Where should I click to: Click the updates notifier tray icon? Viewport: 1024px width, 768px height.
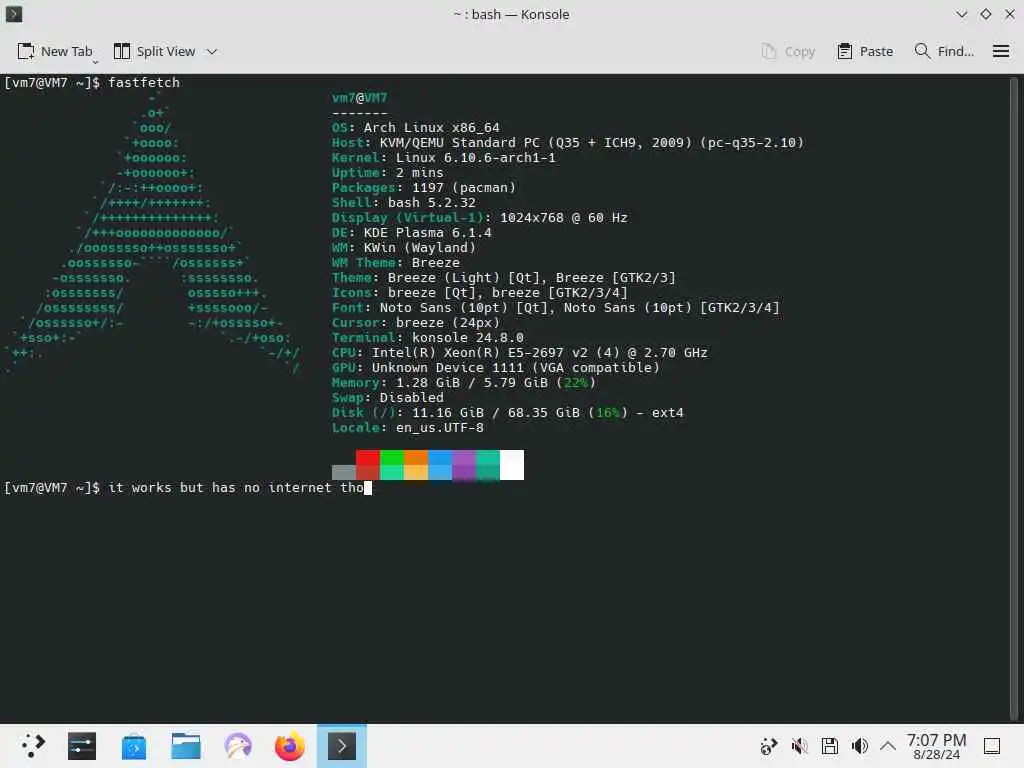point(769,746)
